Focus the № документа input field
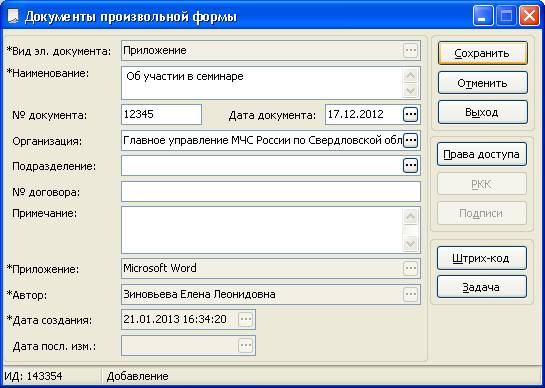Image resolution: width=545 pixels, height=388 pixels. pos(161,114)
